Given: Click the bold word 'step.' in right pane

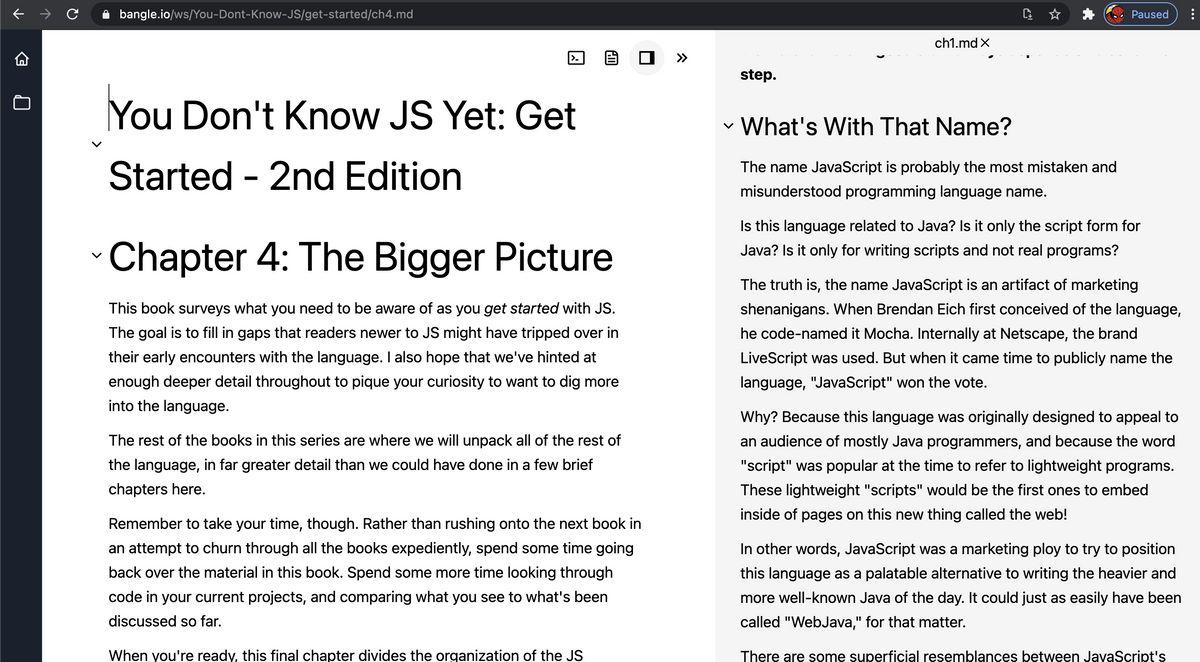Looking at the screenshot, I should (758, 74).
